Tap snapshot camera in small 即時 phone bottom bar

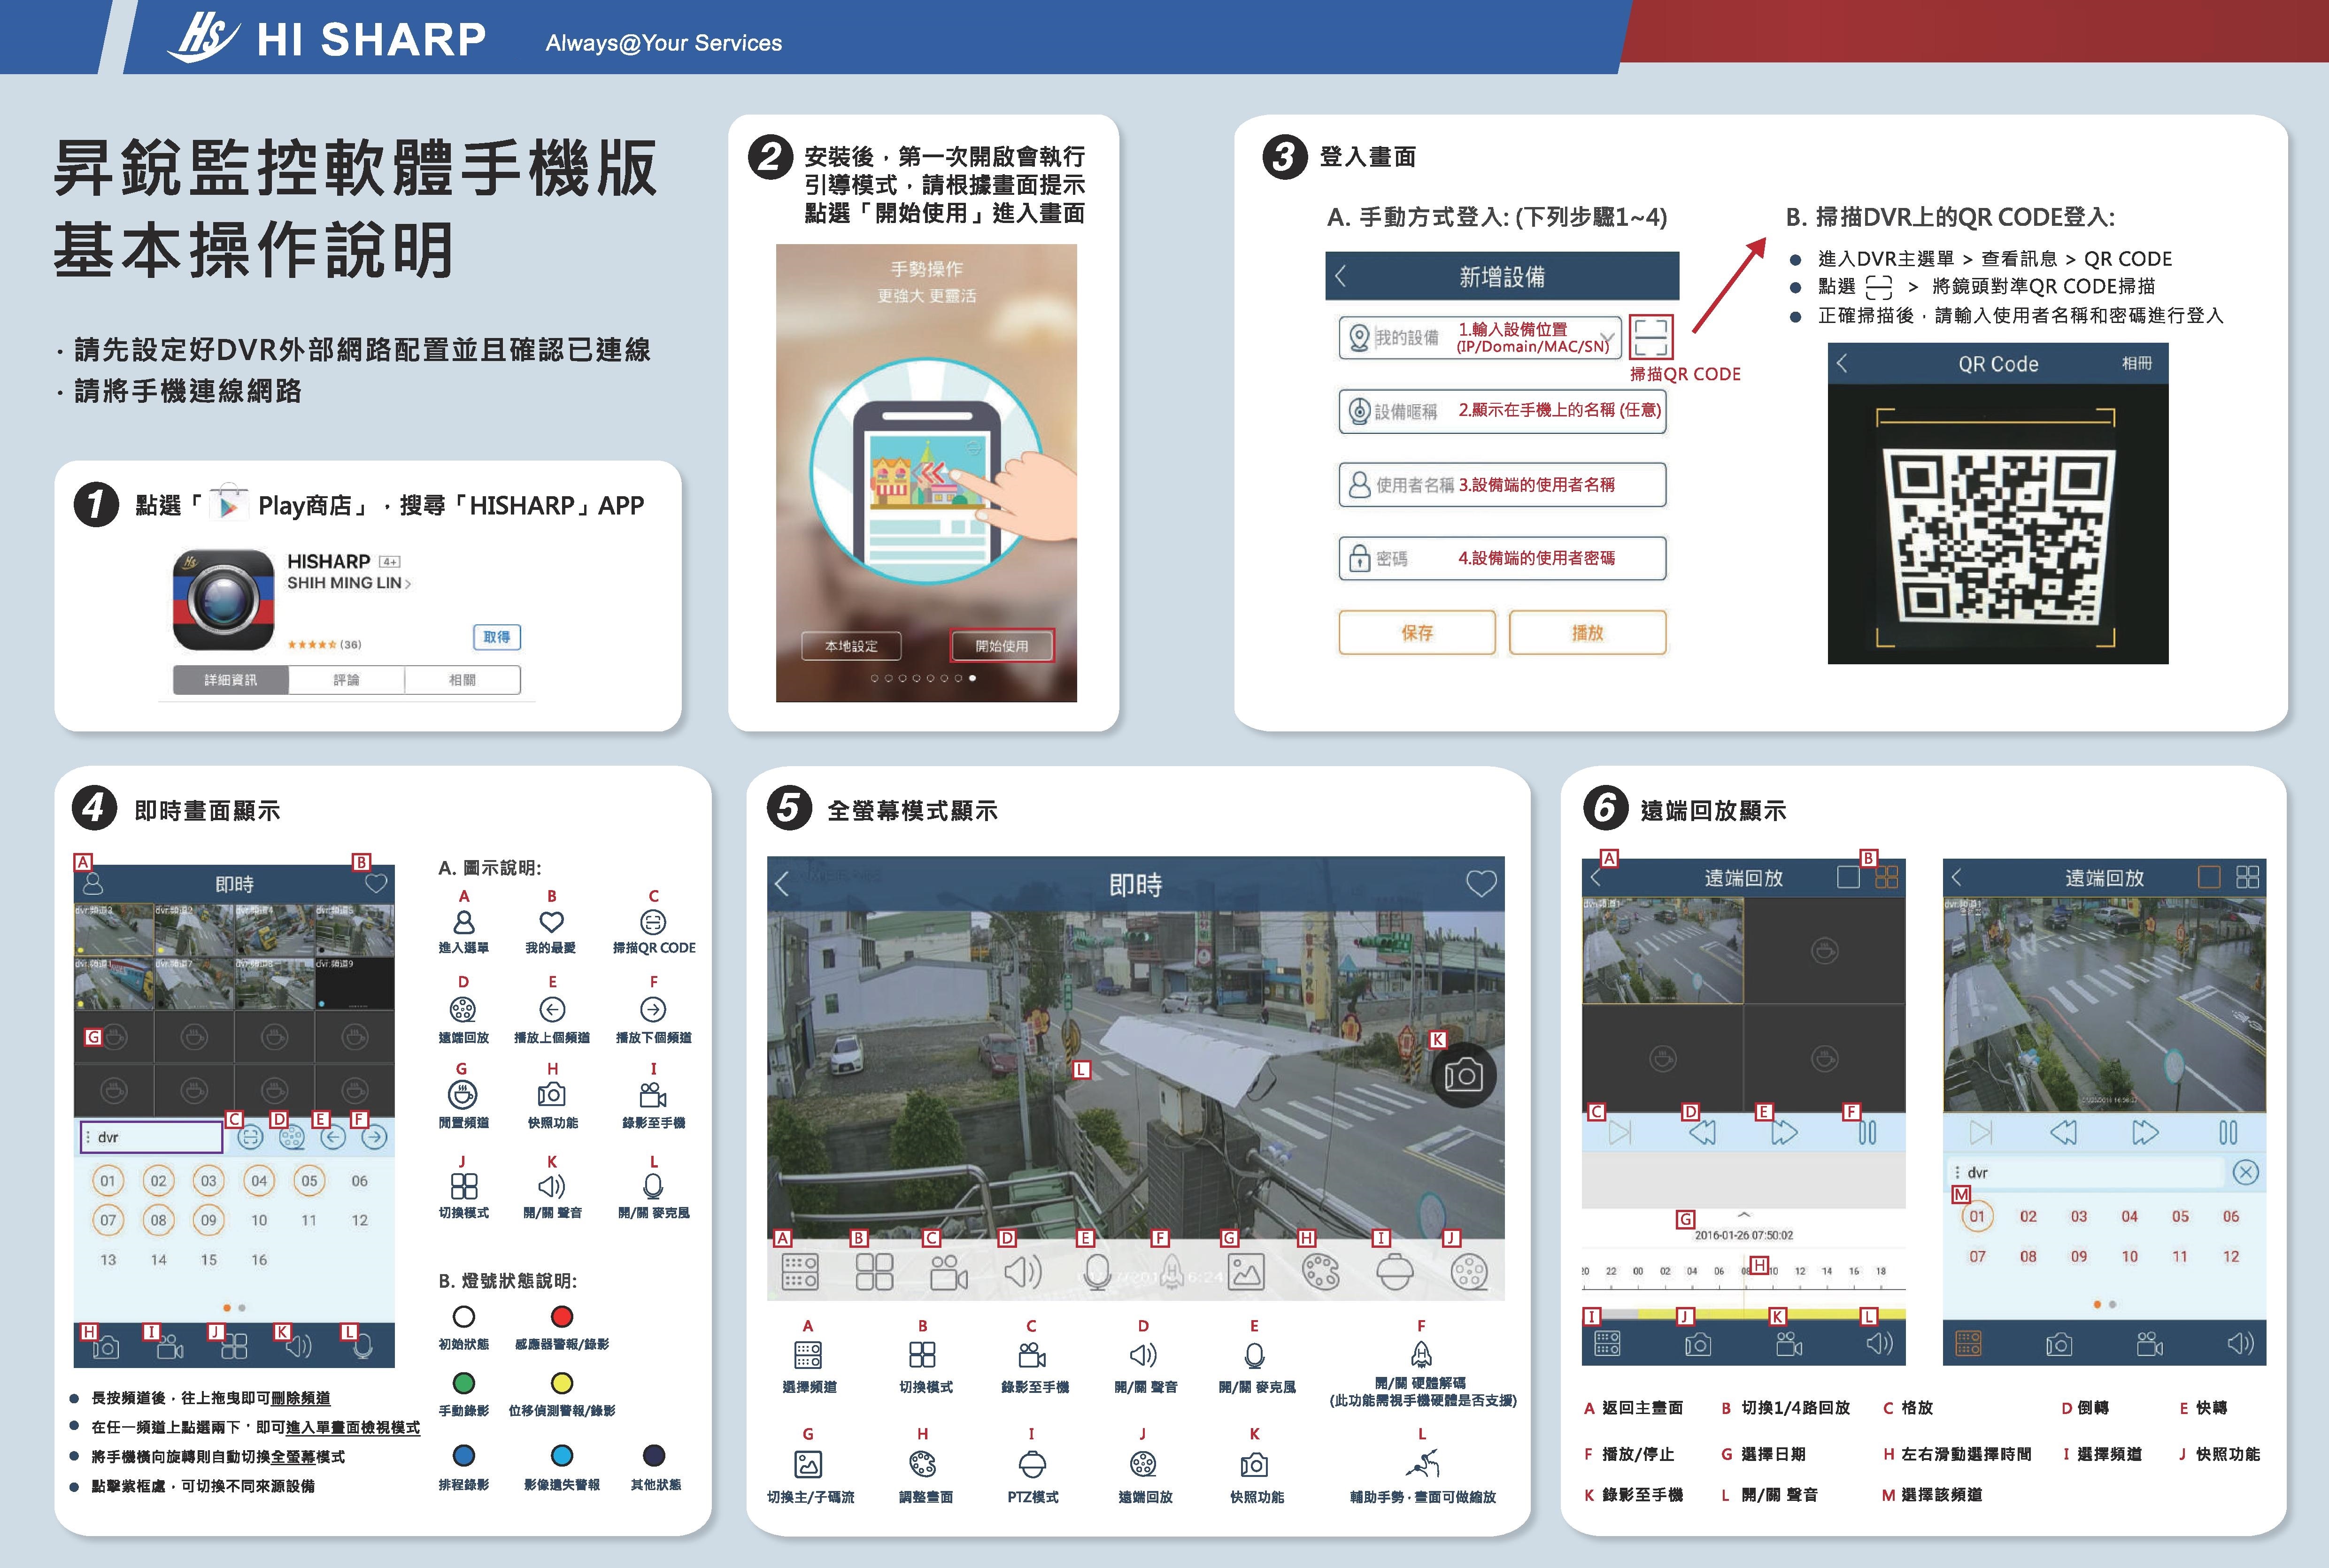(106, 1348)
